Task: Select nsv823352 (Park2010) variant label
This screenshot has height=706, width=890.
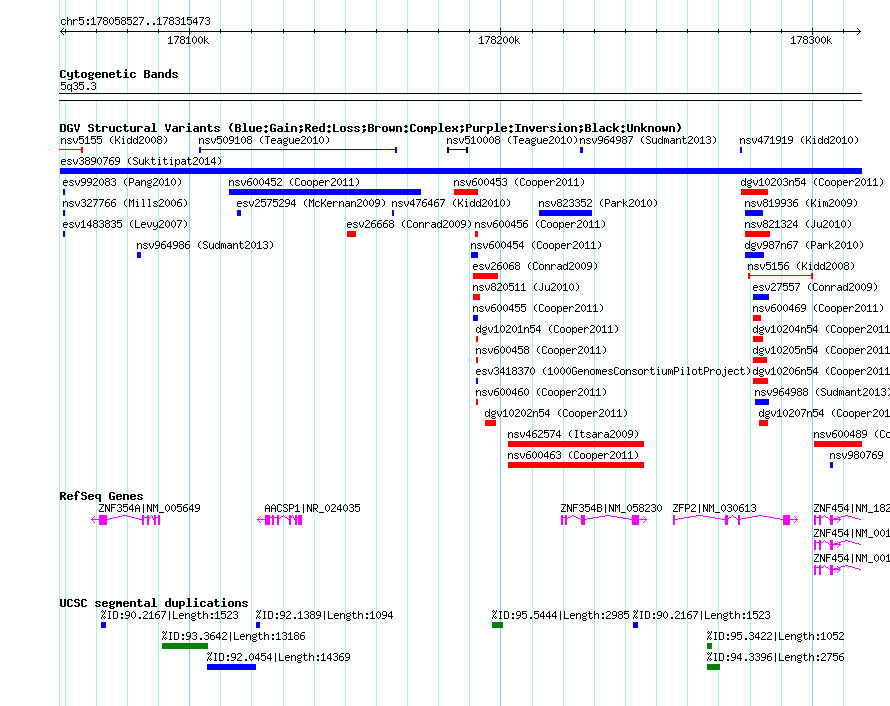Action: click(x=598, y=203)
